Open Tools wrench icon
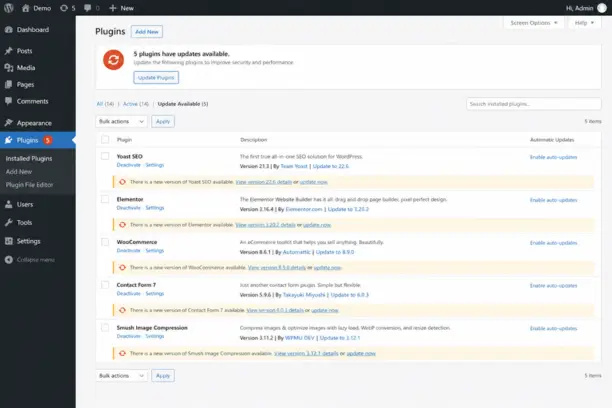 click(9, 223)
